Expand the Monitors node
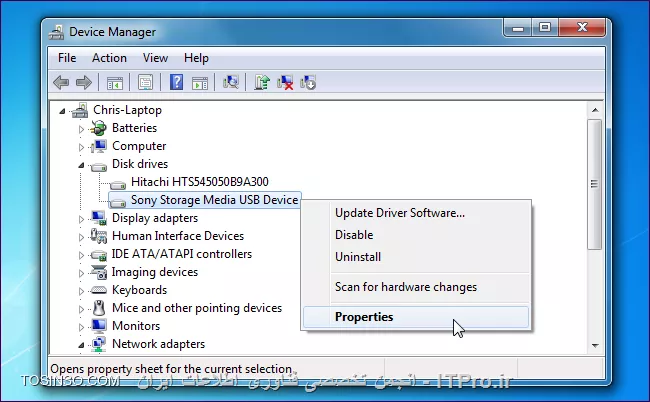Viewport: 650px width, 402px height. click(x=81, y=327)
